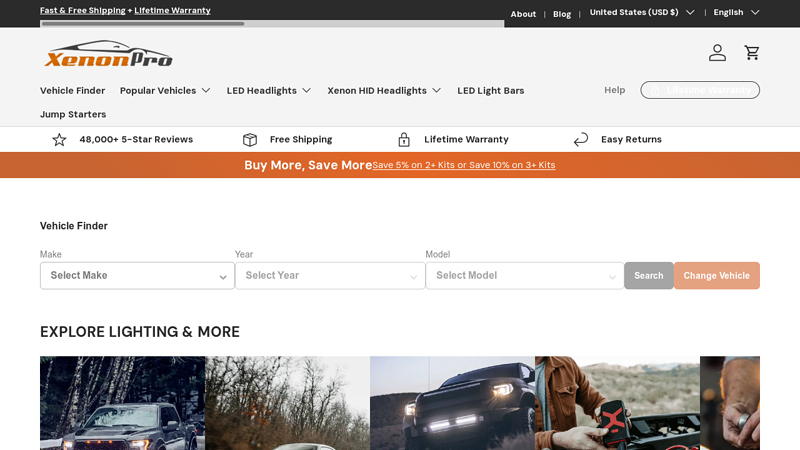
Task: Expand the English language selector
Action: pyautogui.click(x=736, y=13)
